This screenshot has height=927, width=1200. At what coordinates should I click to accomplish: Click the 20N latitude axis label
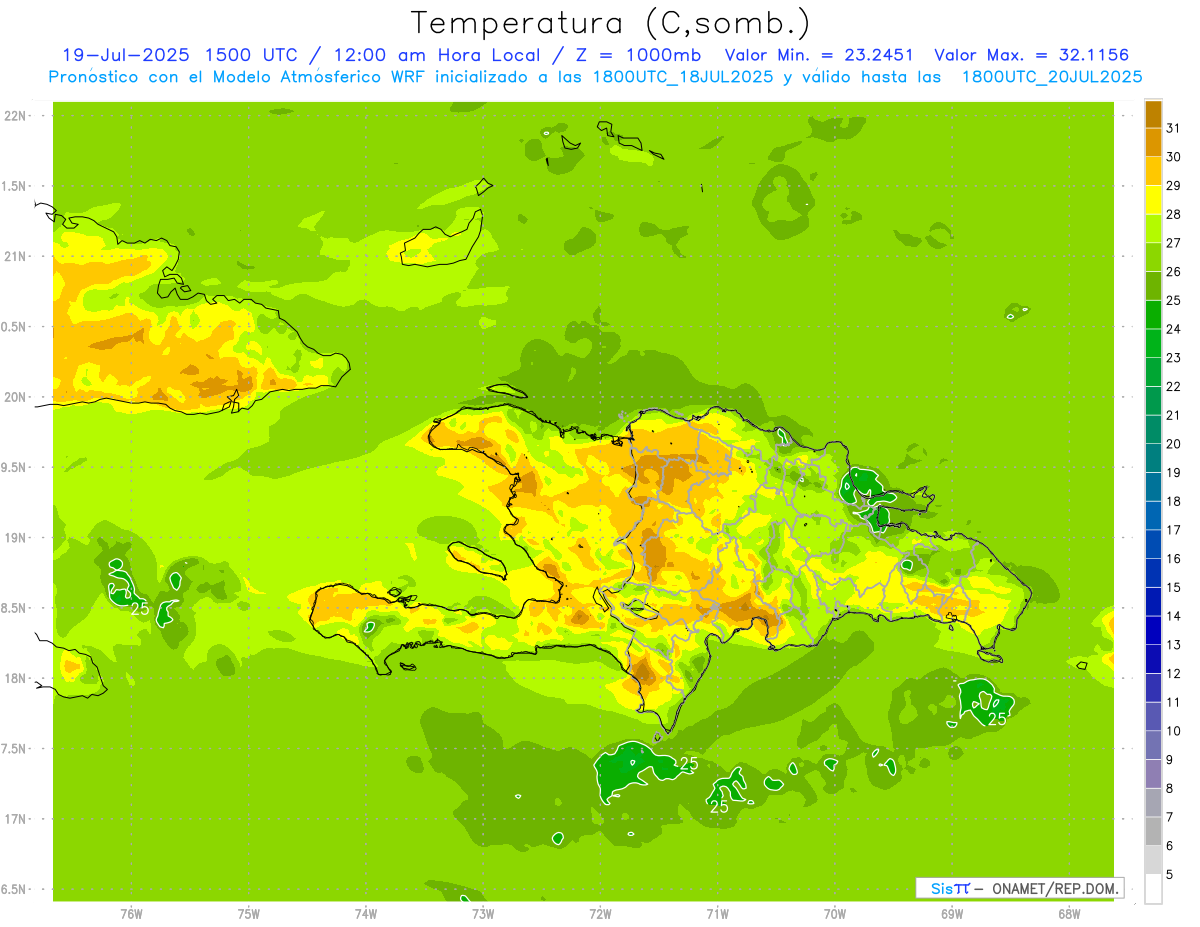[x=15, y=397]
